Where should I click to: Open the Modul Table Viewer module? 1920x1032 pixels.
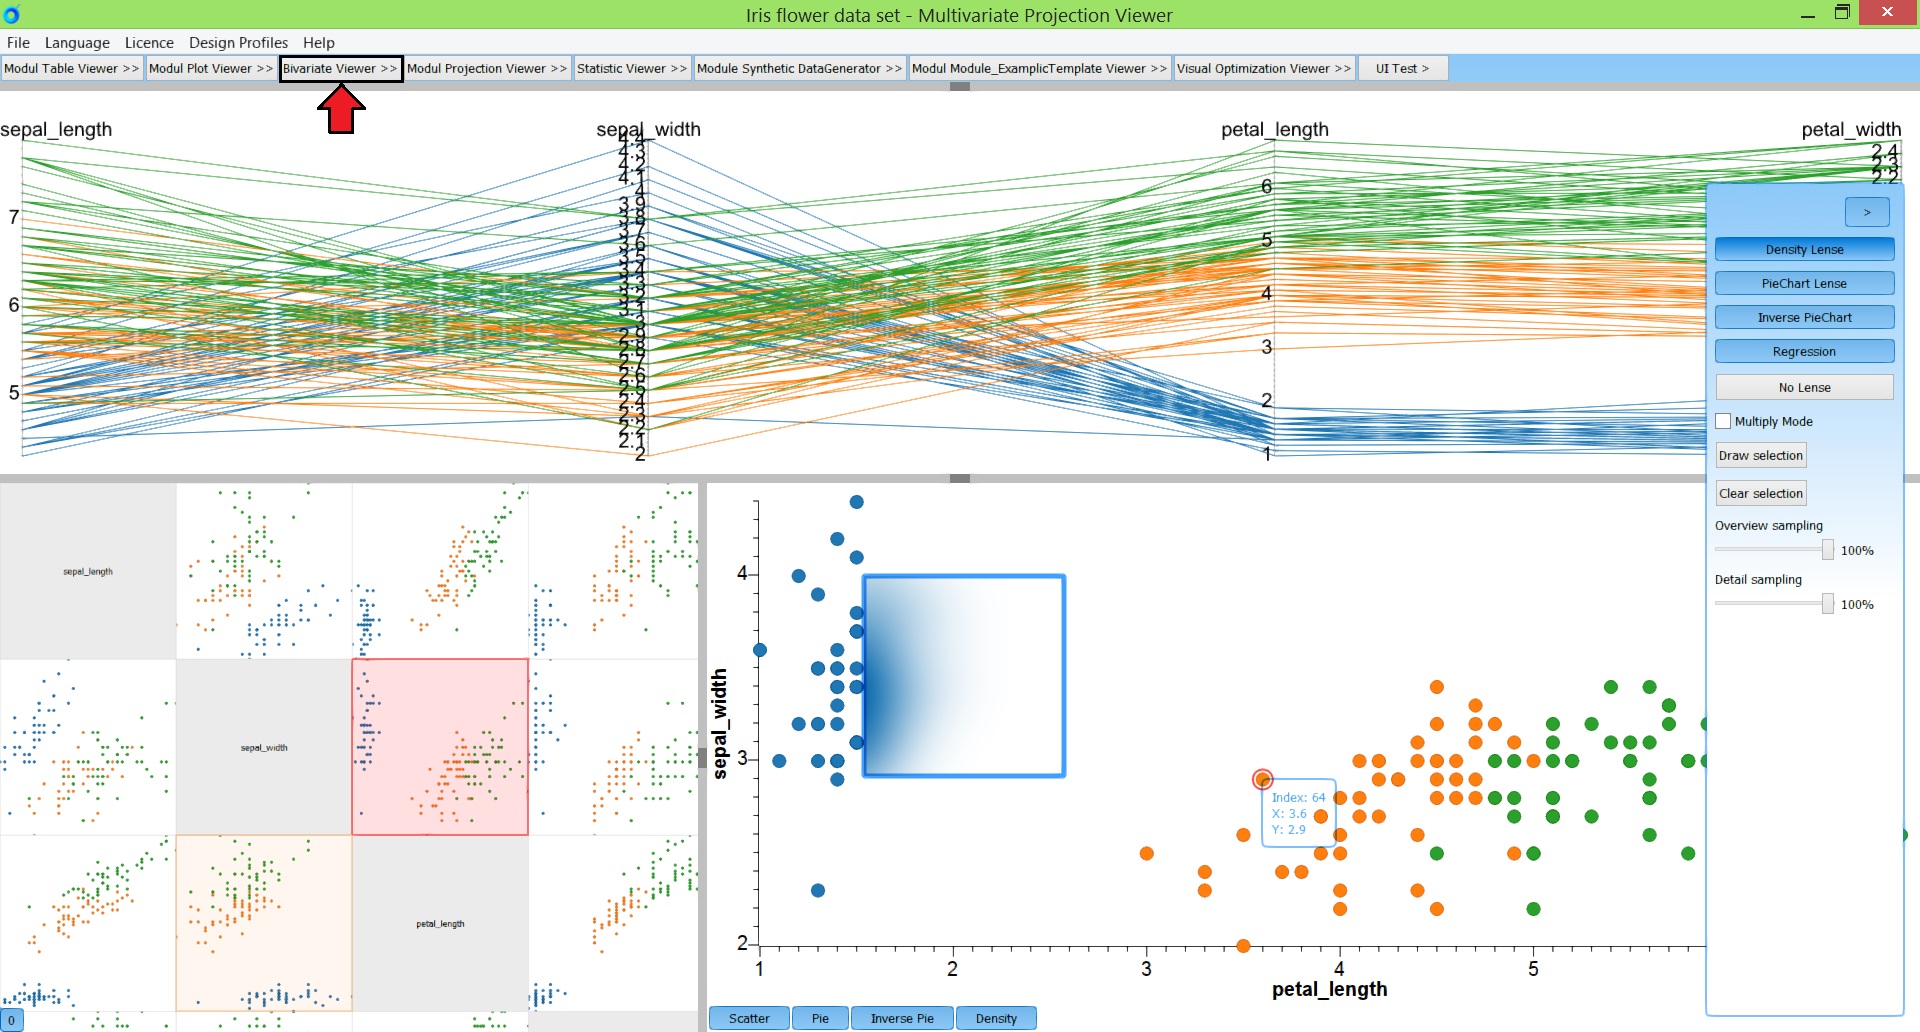pyautogui.click(x=70, y=68)
